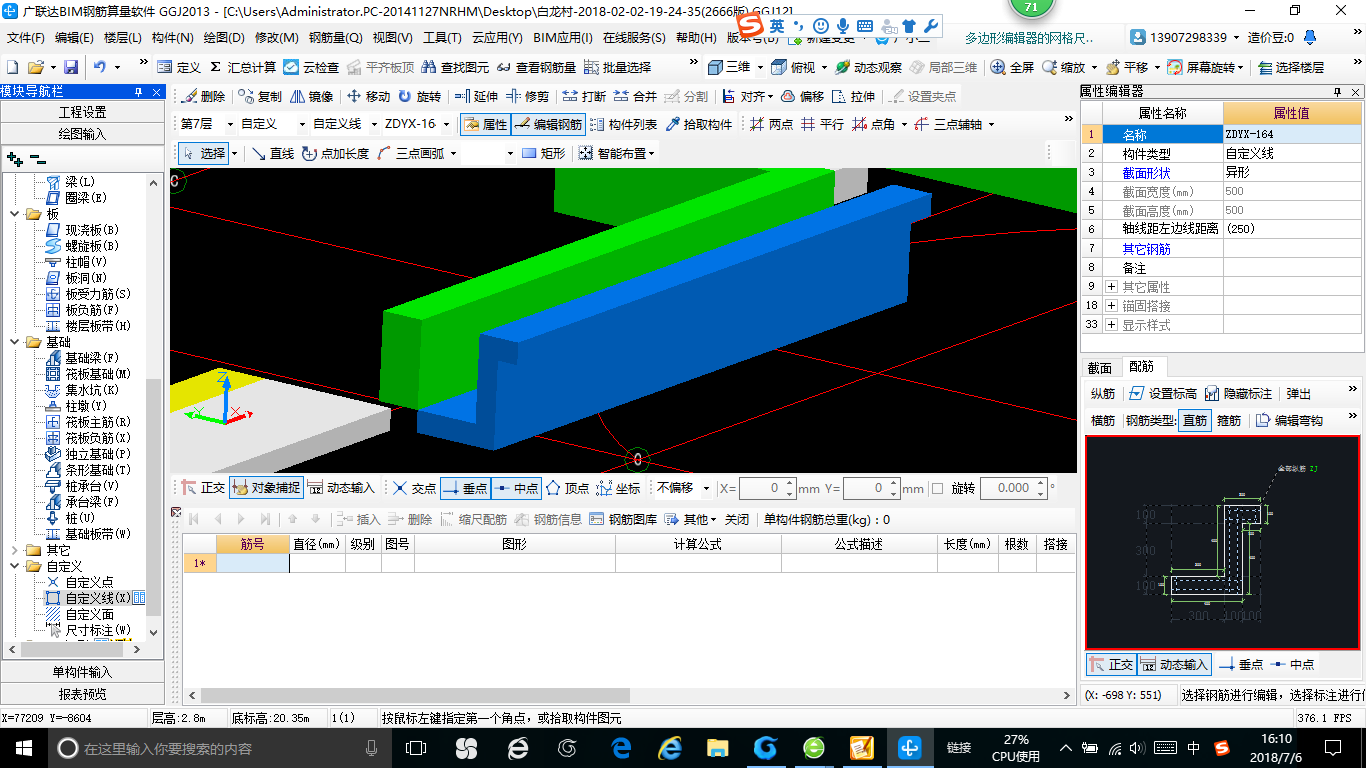The image size is (1366, 768).
Task: Switch to the 截面 section tab
Action: click(1100, 368)
